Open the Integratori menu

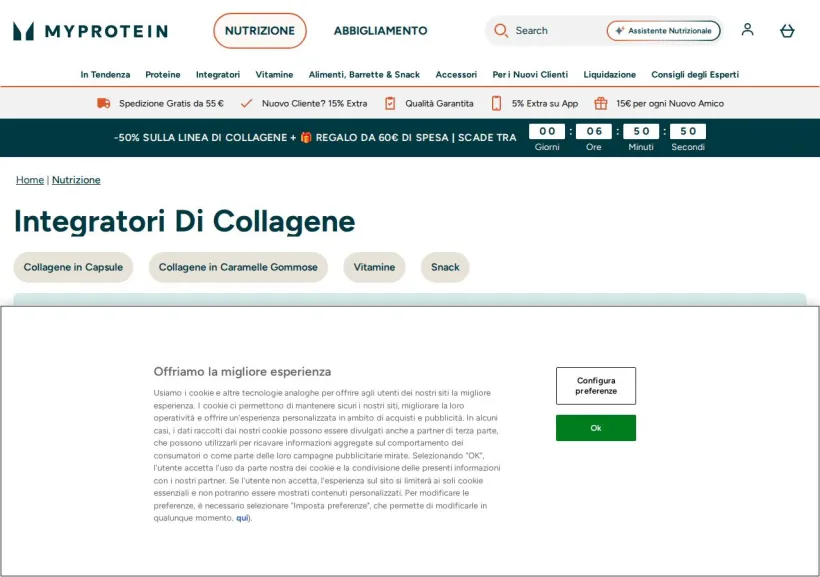pos(218,75)
